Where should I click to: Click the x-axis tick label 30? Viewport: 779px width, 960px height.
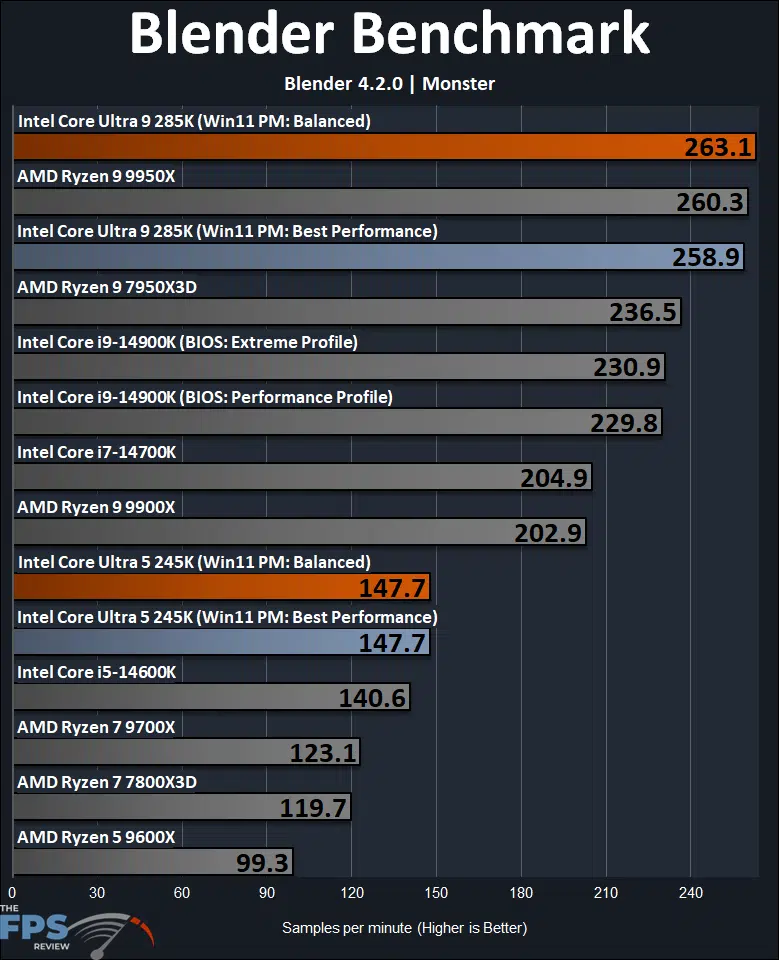(97, 893)
